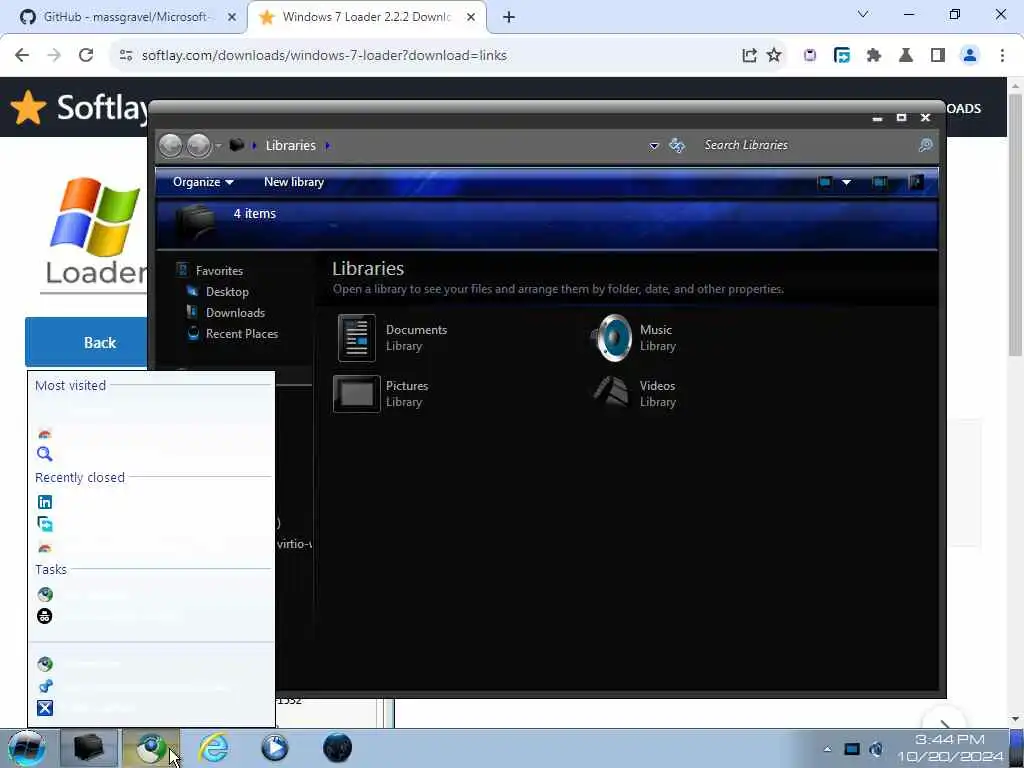This screenshot has width=1024, height=768.
Task: Expand the address bar history dropdown
Action: pos(654,146)
